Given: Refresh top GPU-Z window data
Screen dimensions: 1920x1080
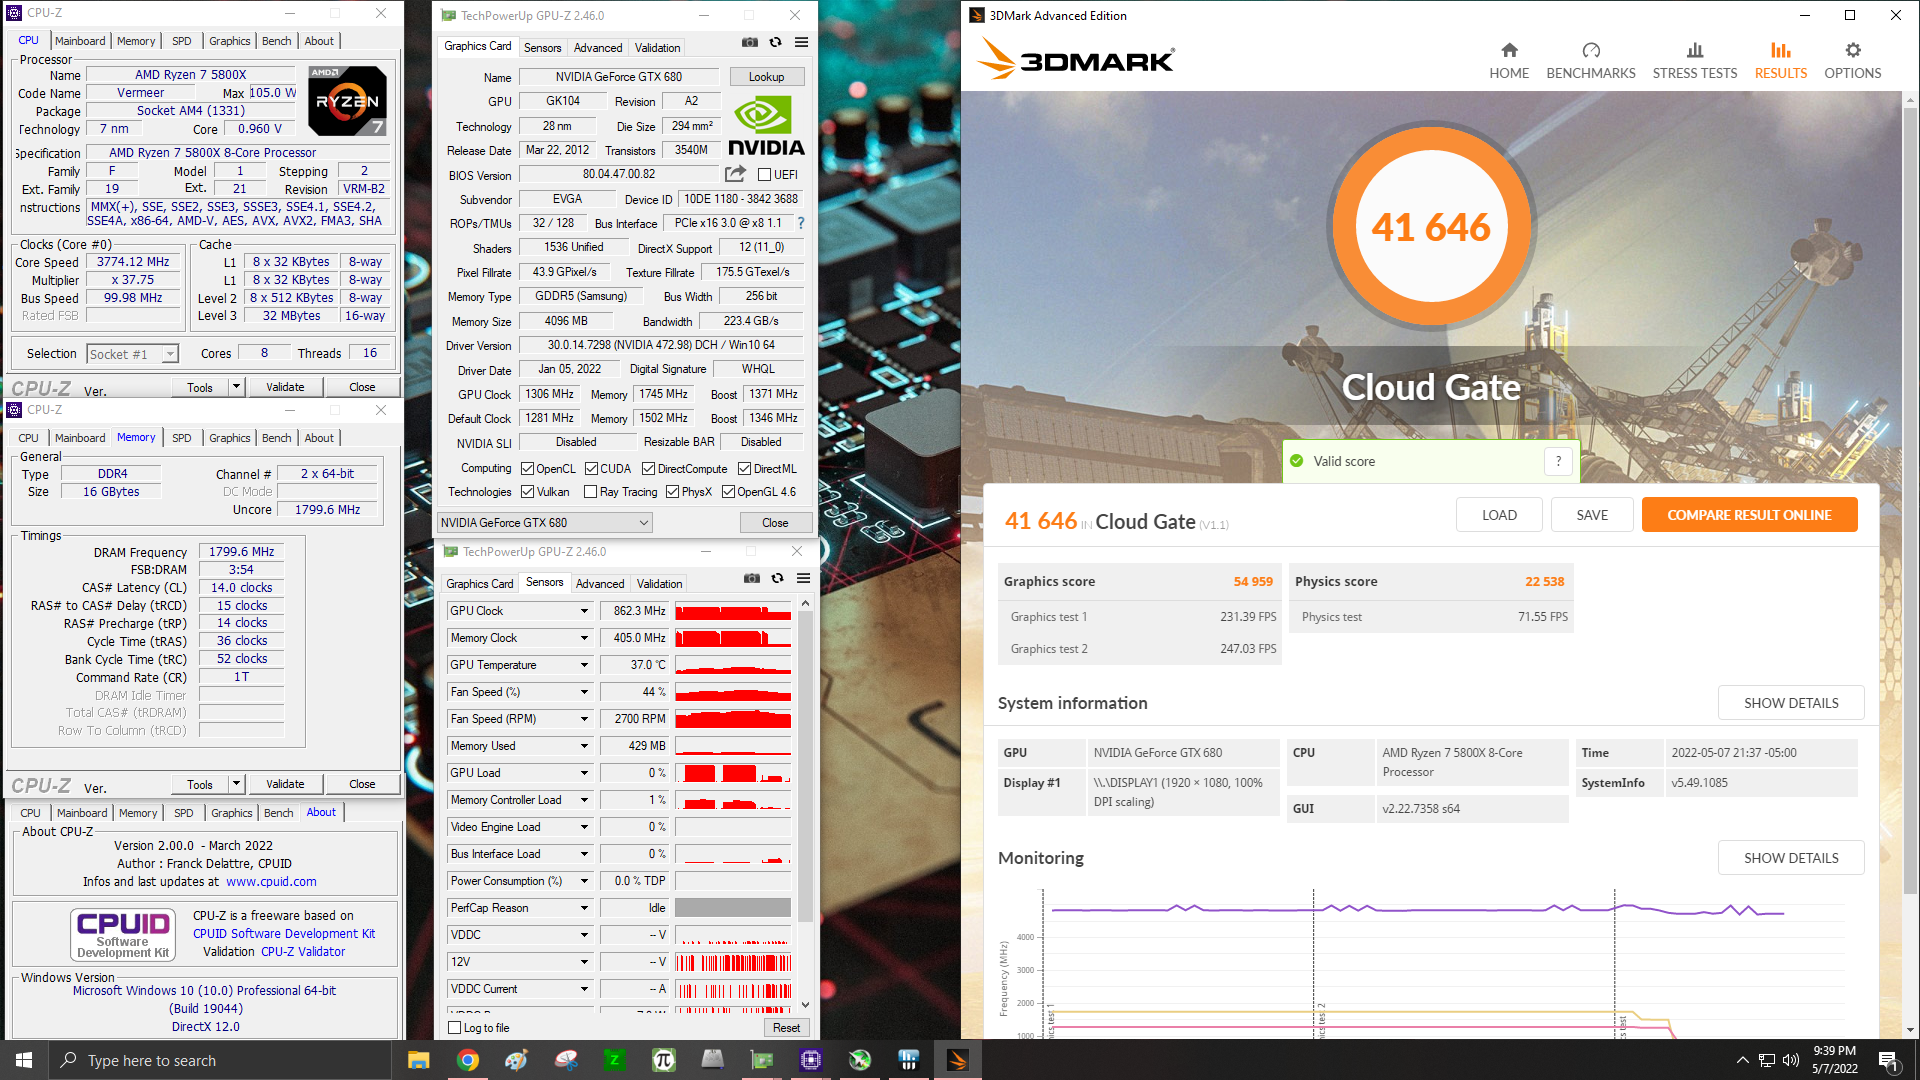Looking at the screenshot, I should 775,42.
